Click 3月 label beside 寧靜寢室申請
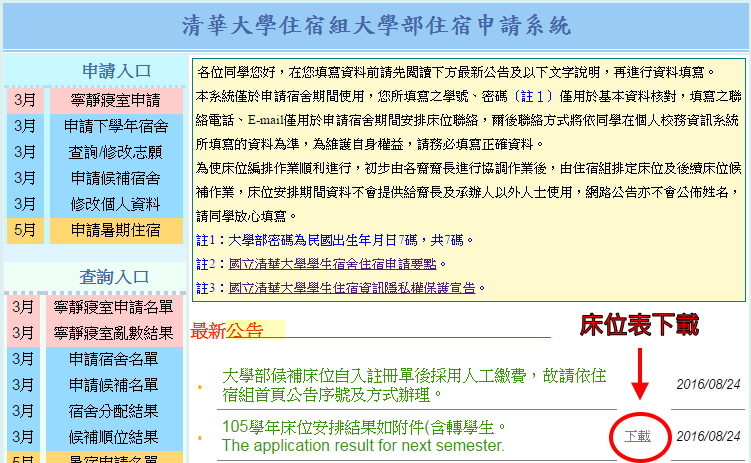 [25, 101]
